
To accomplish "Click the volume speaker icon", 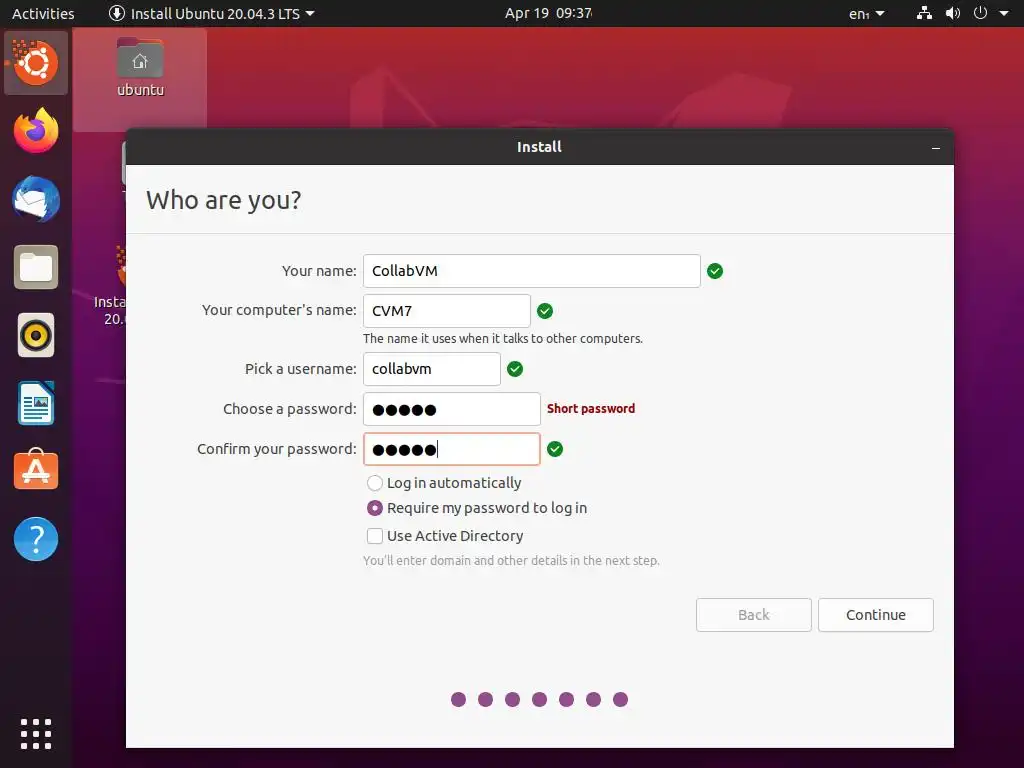I will tap(953, 13).
